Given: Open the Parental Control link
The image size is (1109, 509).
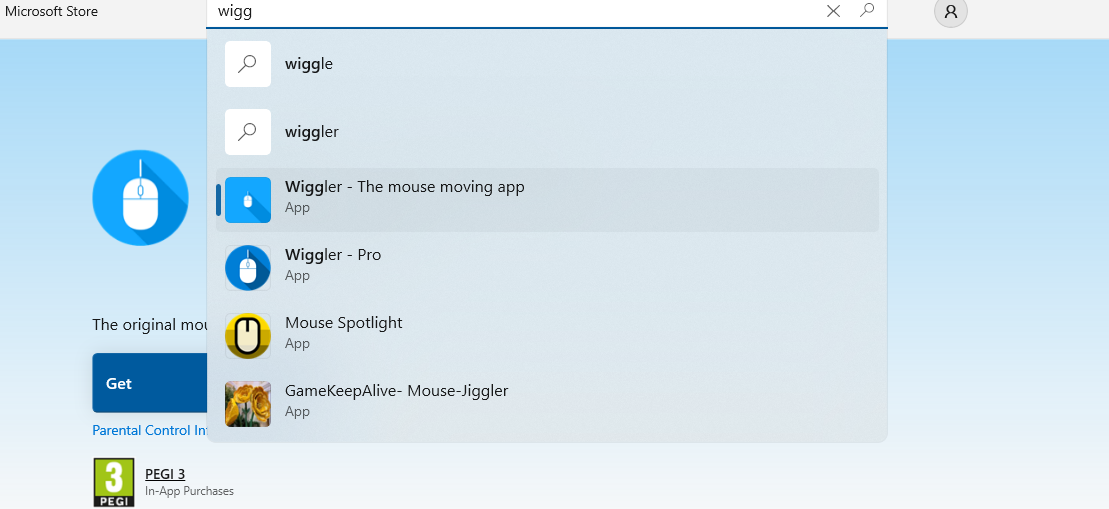Looking at the screenshot, I should click(x=150, y=430).
